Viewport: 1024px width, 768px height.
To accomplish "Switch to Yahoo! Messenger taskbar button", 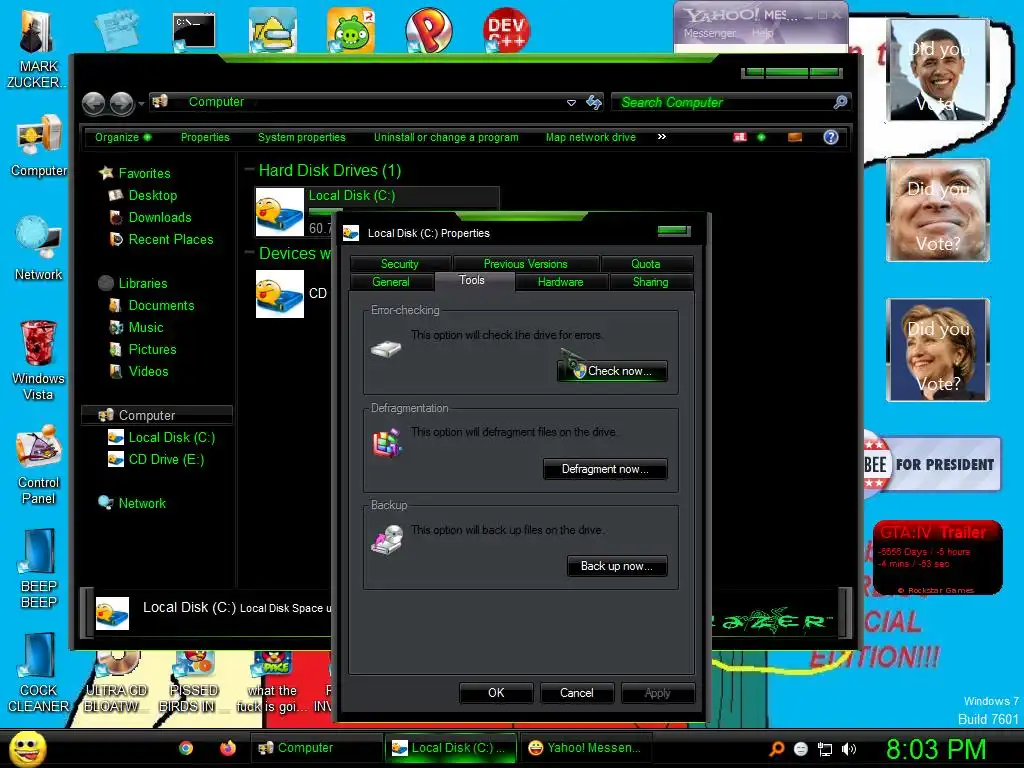I will (x=584, y=748).
